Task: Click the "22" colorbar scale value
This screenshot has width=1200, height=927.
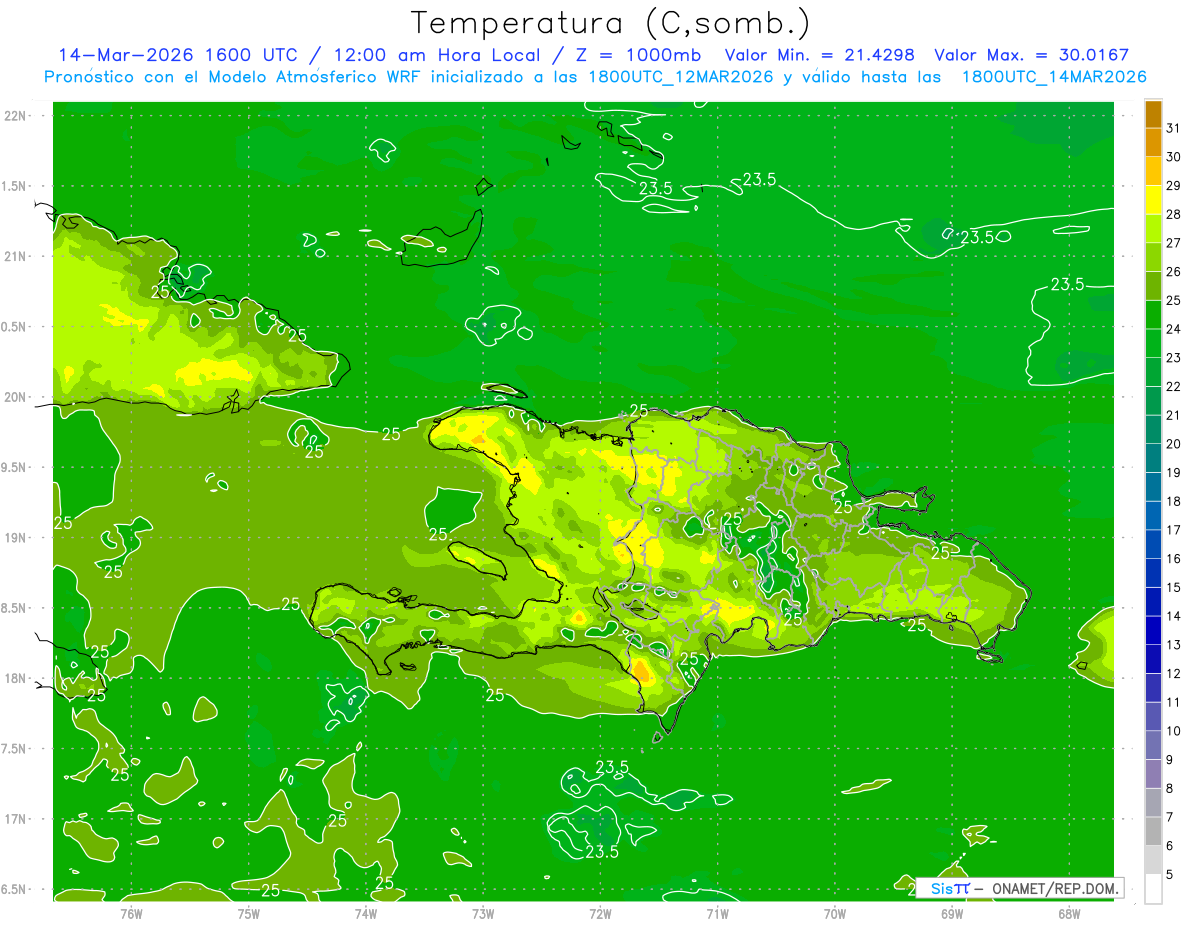Action: pos(1174,387)
